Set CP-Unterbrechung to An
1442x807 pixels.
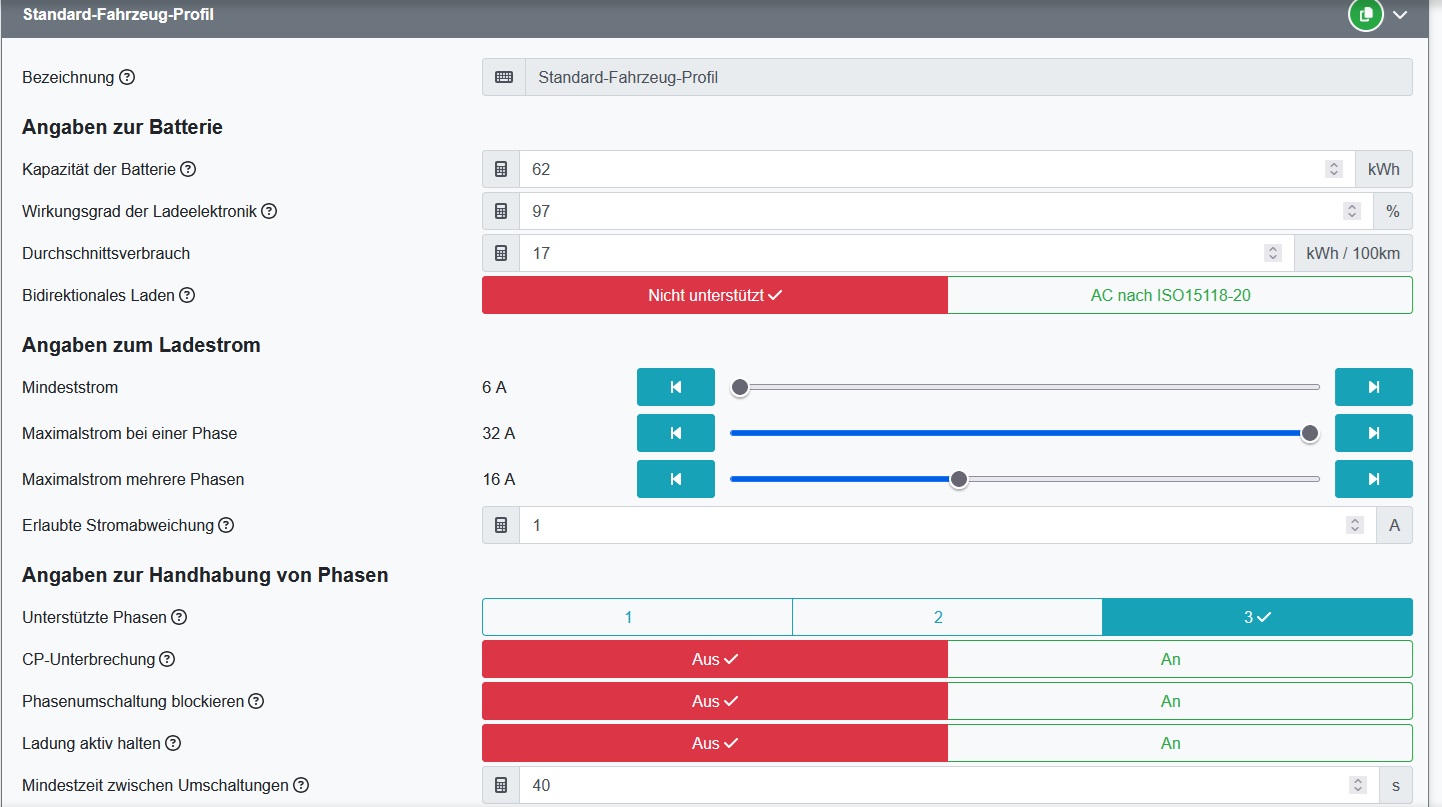tap(1180, 659)
